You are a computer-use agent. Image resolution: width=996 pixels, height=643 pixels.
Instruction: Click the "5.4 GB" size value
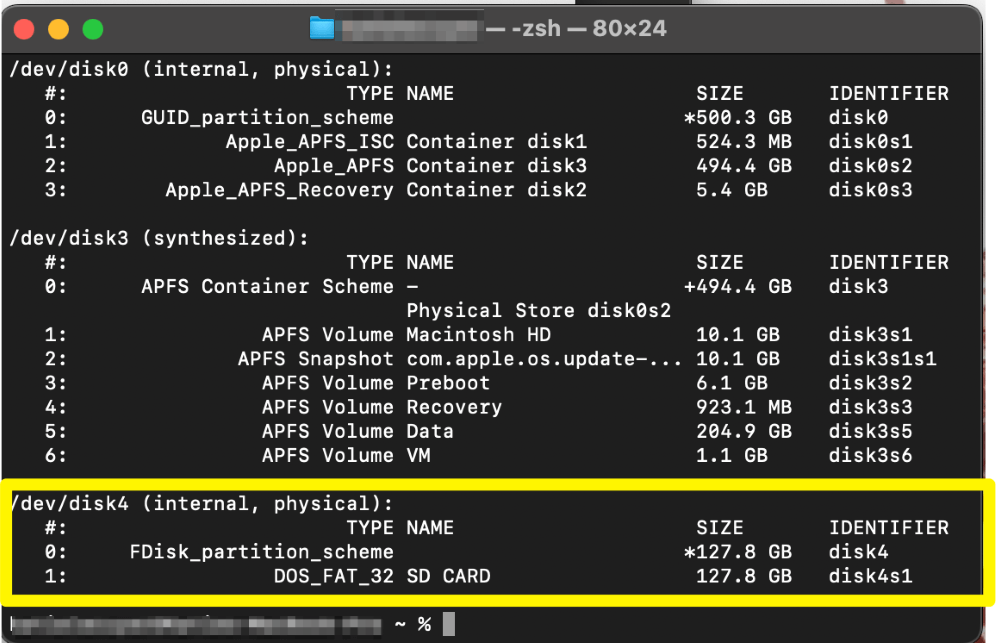pos(732,190)
